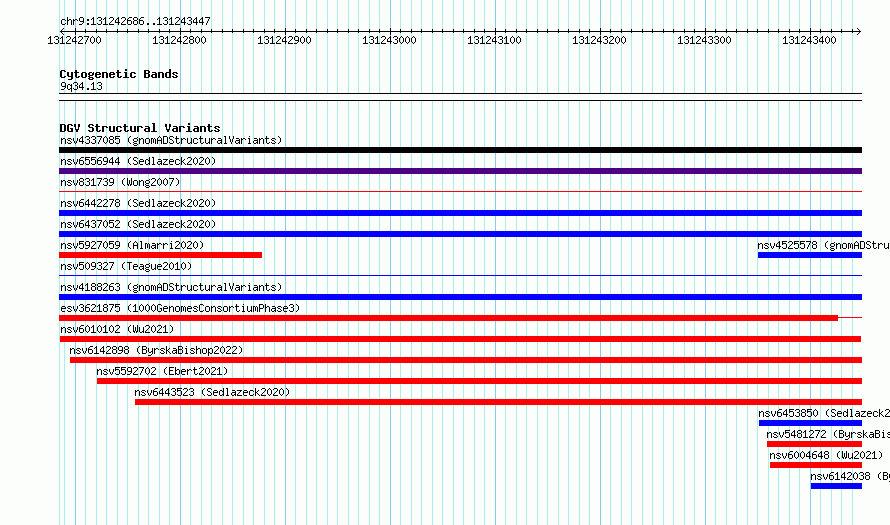Viewport: 890px width, 525px height.
Task: Open nsv6442278 (Sedlazeck2020) label
Action: click(138, 203)
